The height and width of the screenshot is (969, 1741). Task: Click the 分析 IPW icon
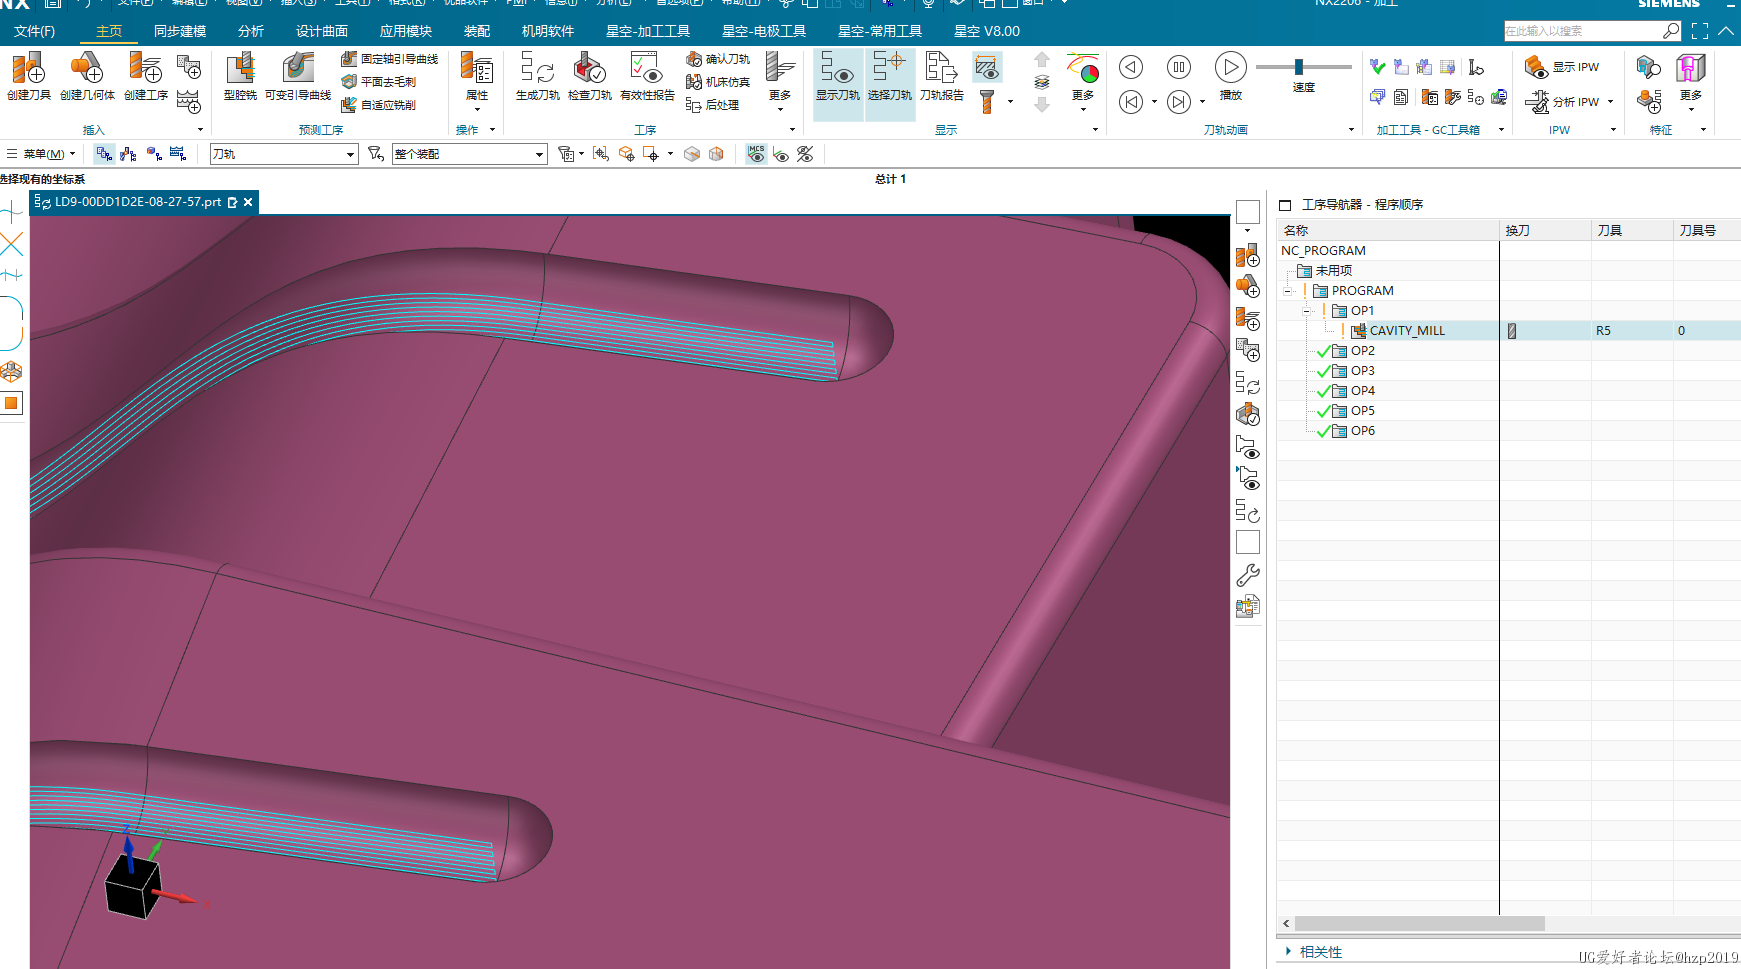click(1562, 101)
